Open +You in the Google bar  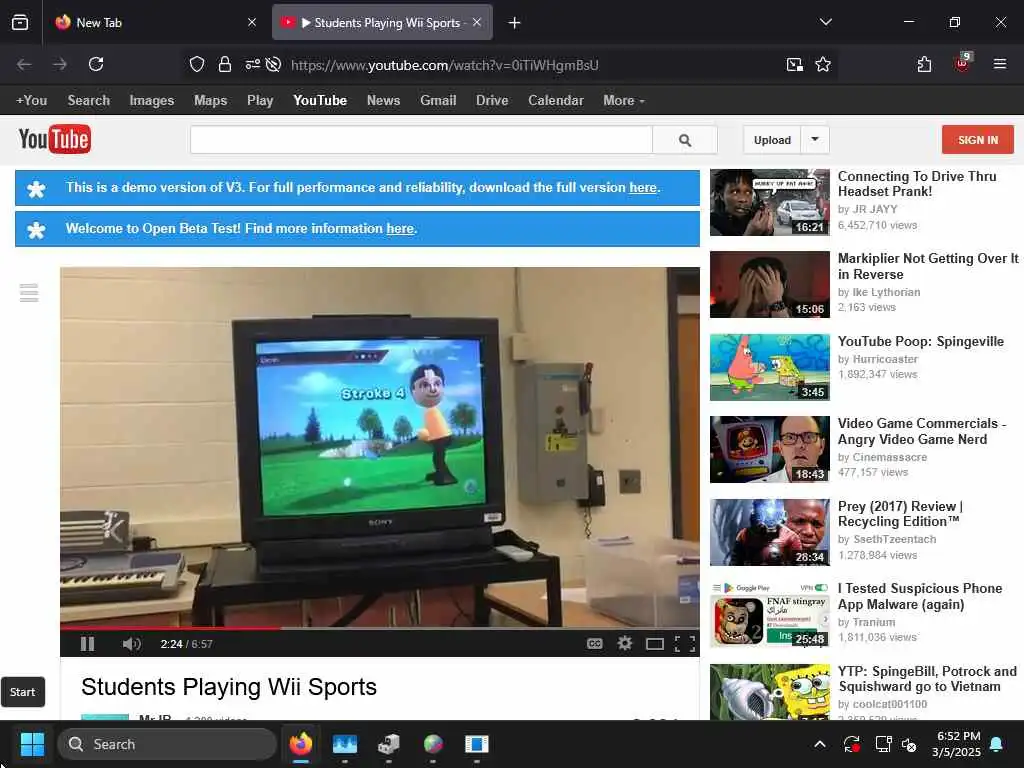pos(31,101)
